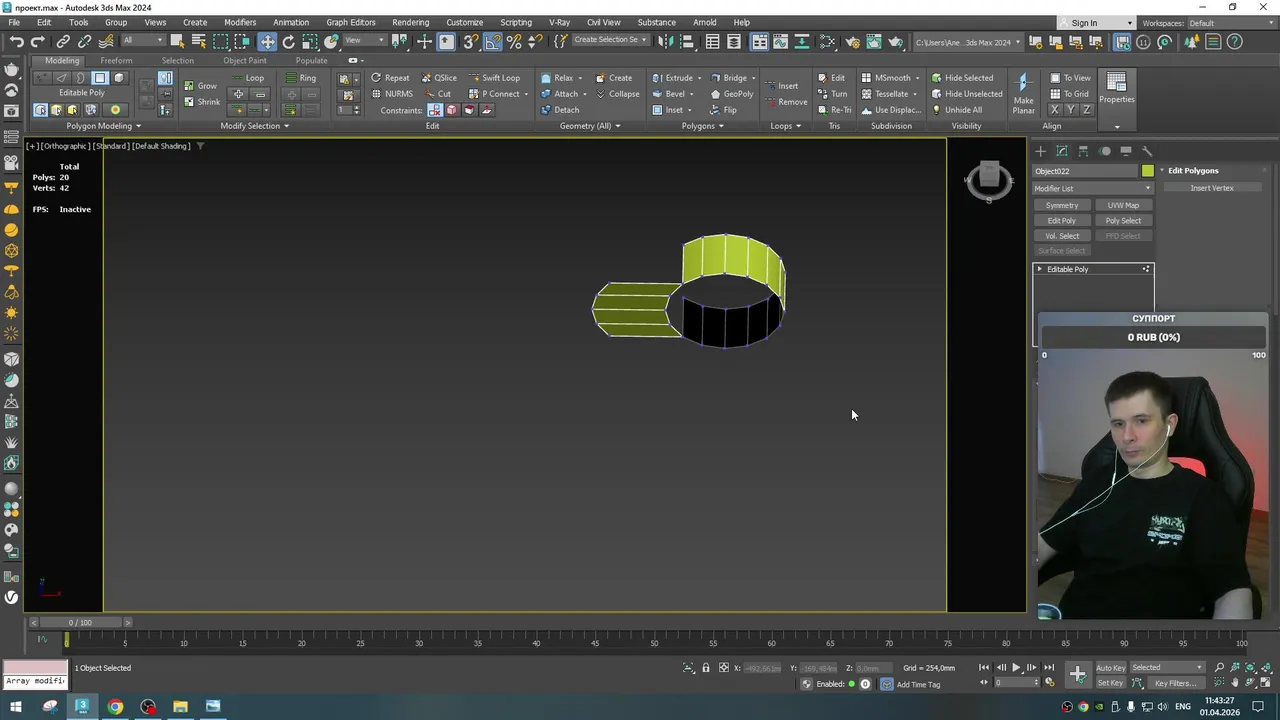Toggle the selection lock icon in status bar
1280x720 pixels.
pyautogui.click(x=706, y=668)
